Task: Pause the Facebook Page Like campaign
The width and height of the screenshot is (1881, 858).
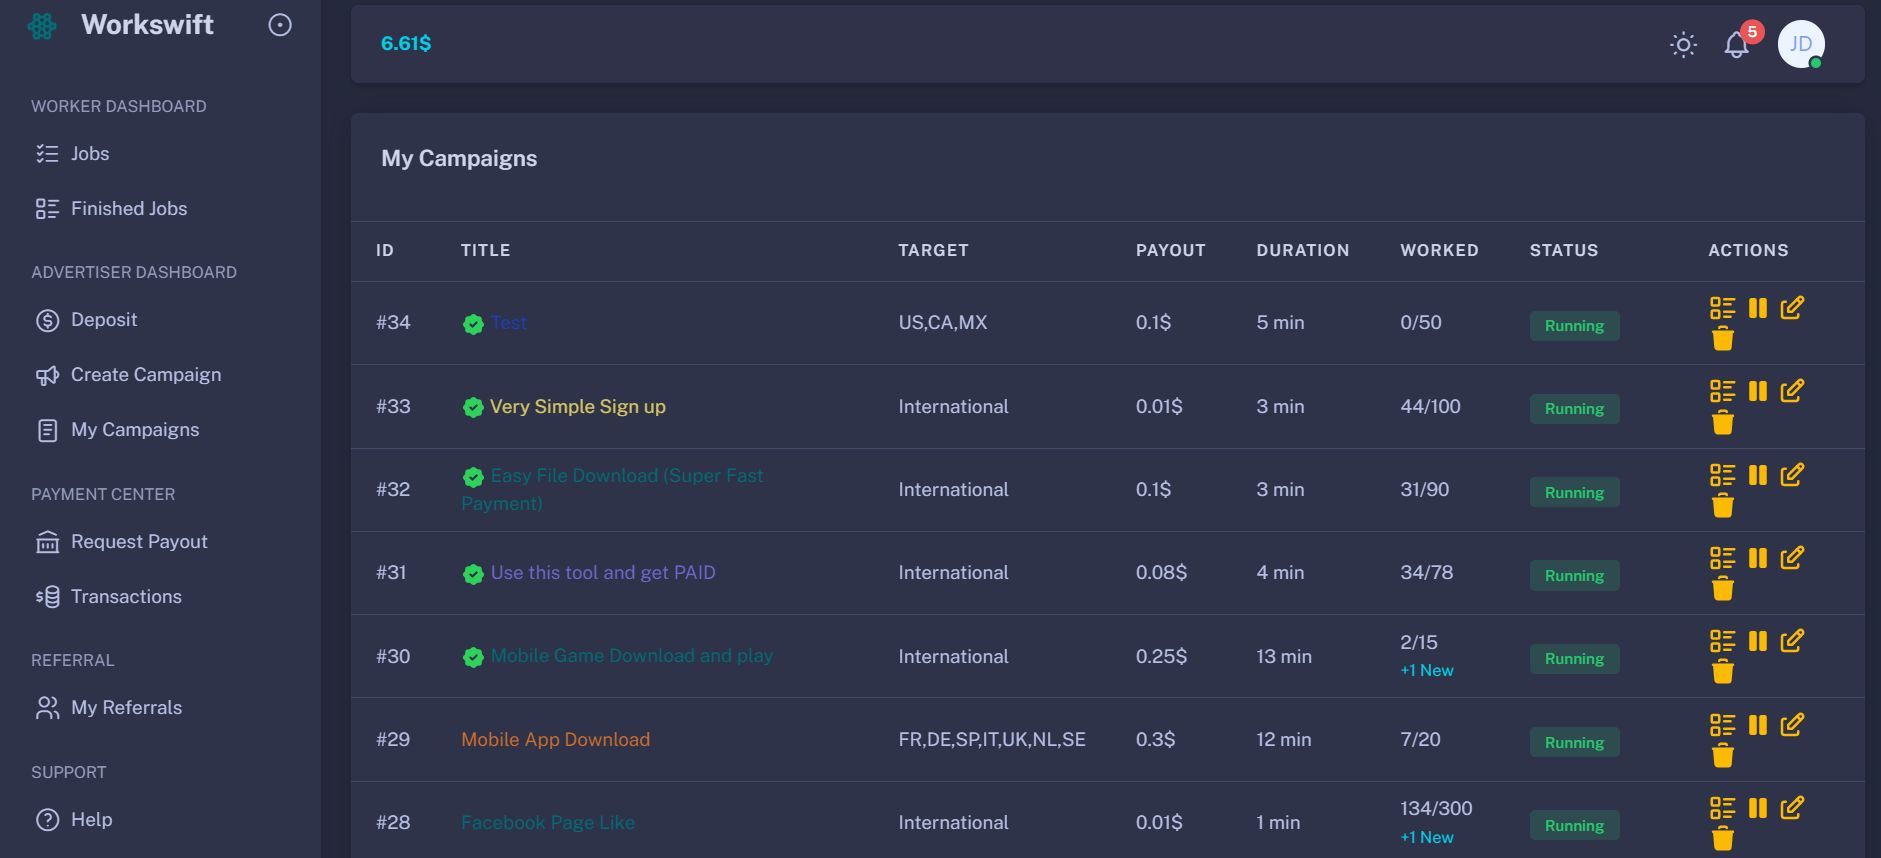Action: (x=1757, y=808)
